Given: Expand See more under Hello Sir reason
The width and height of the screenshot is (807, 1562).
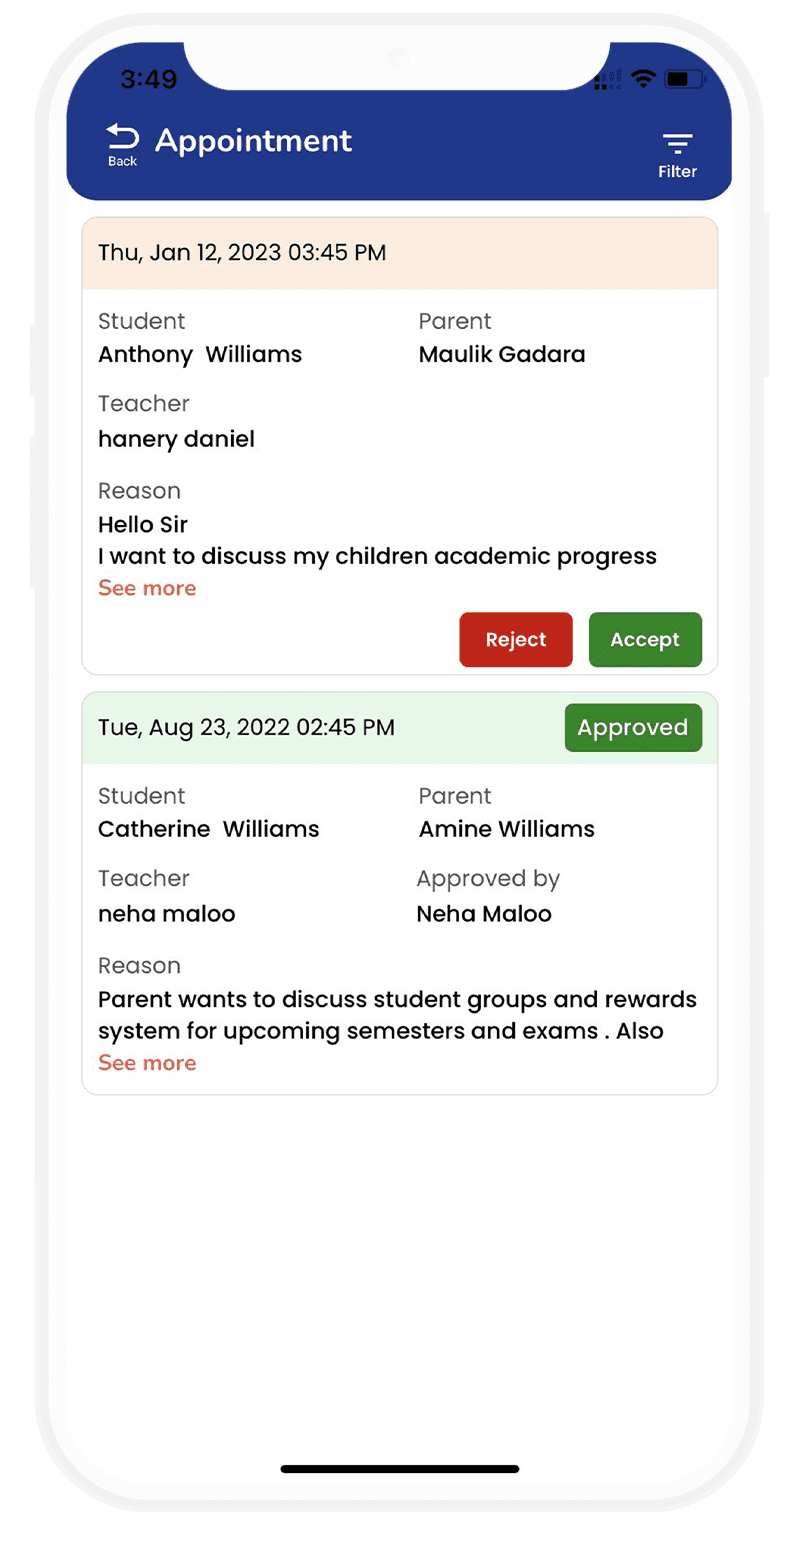Looking at the screenshot, I should click(x=147, y=588).
